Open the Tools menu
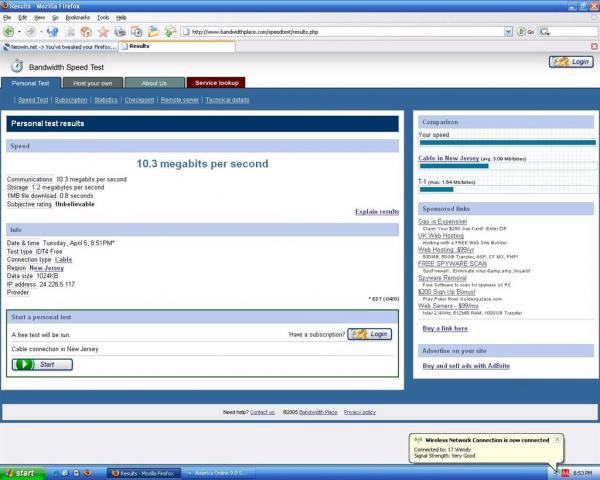Viewport: 600px width, 480px height. click(x=103, y=18)
